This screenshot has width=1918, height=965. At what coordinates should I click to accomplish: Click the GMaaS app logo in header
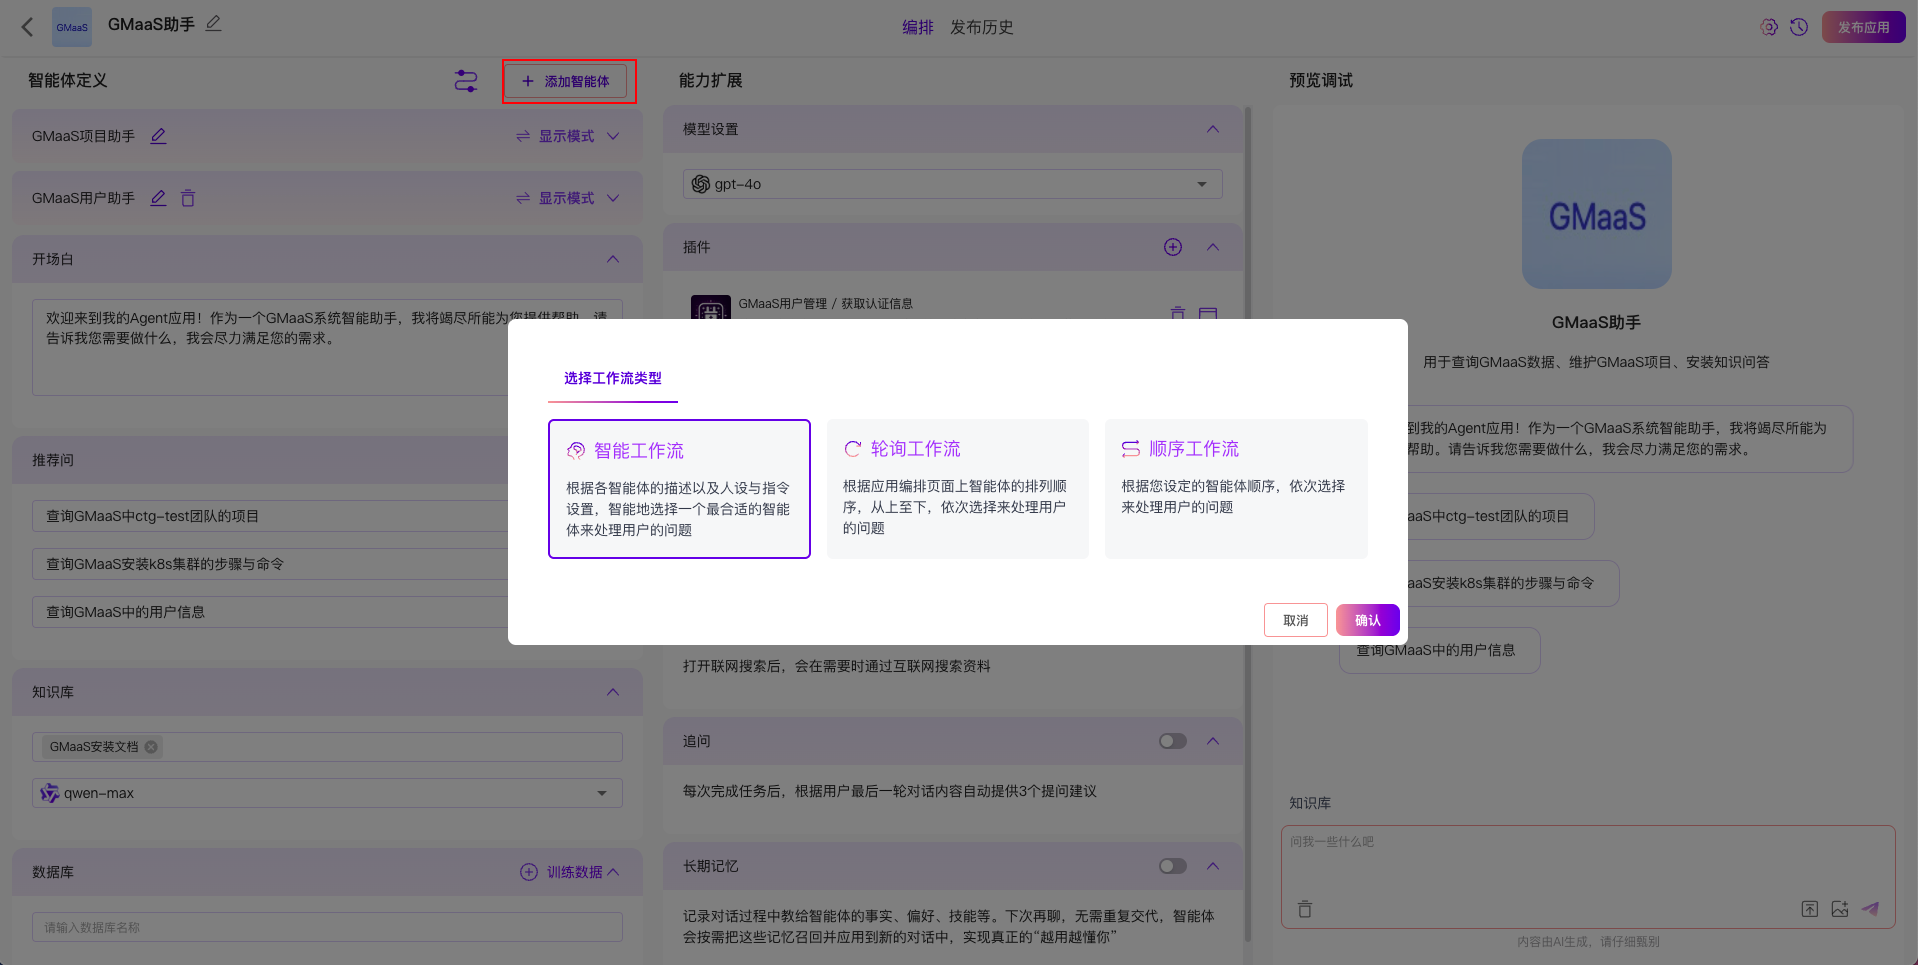pos(72,27)
